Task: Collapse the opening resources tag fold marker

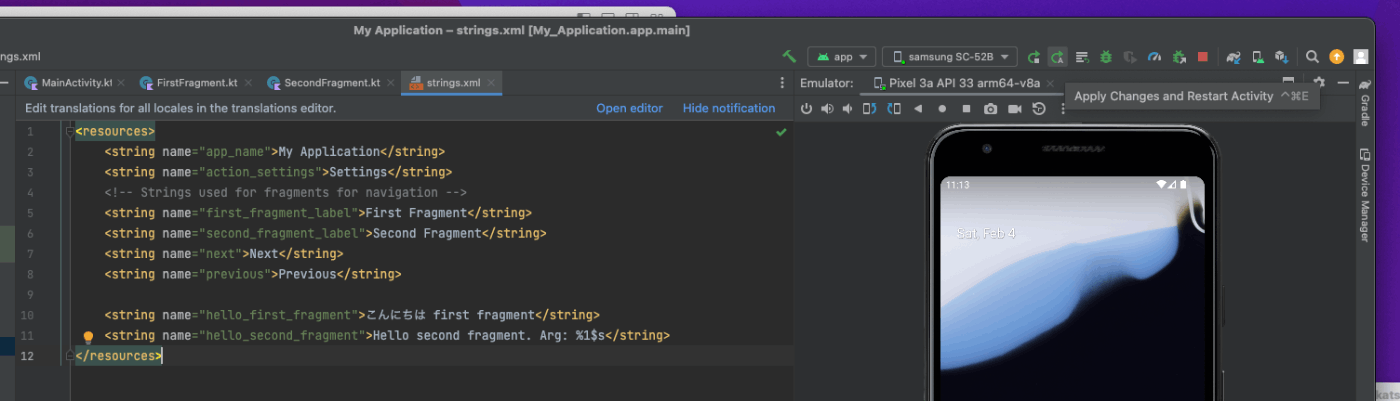Action: click(x=68, y=131)
